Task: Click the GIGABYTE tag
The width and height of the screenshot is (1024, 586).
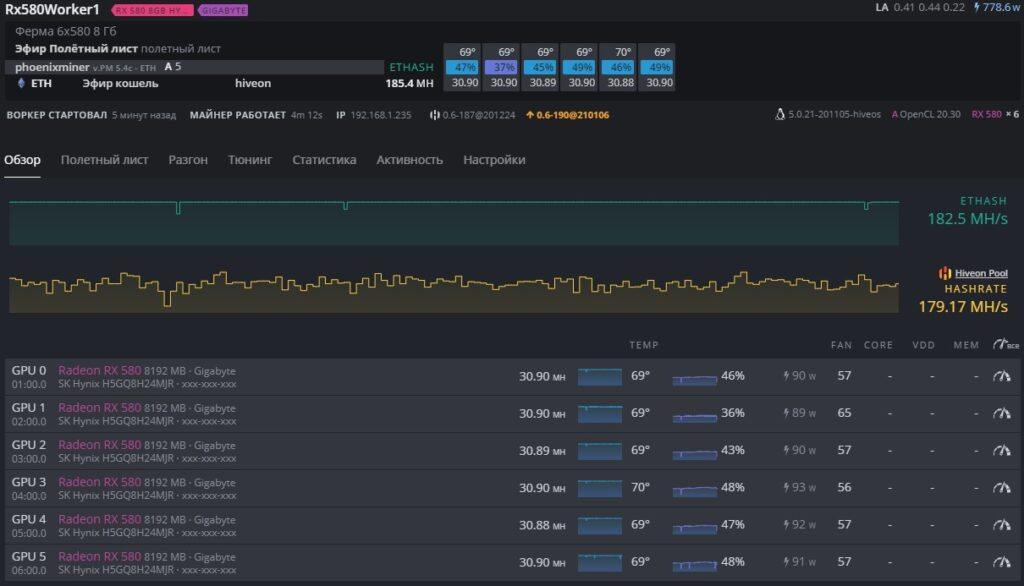Action: 223,10
